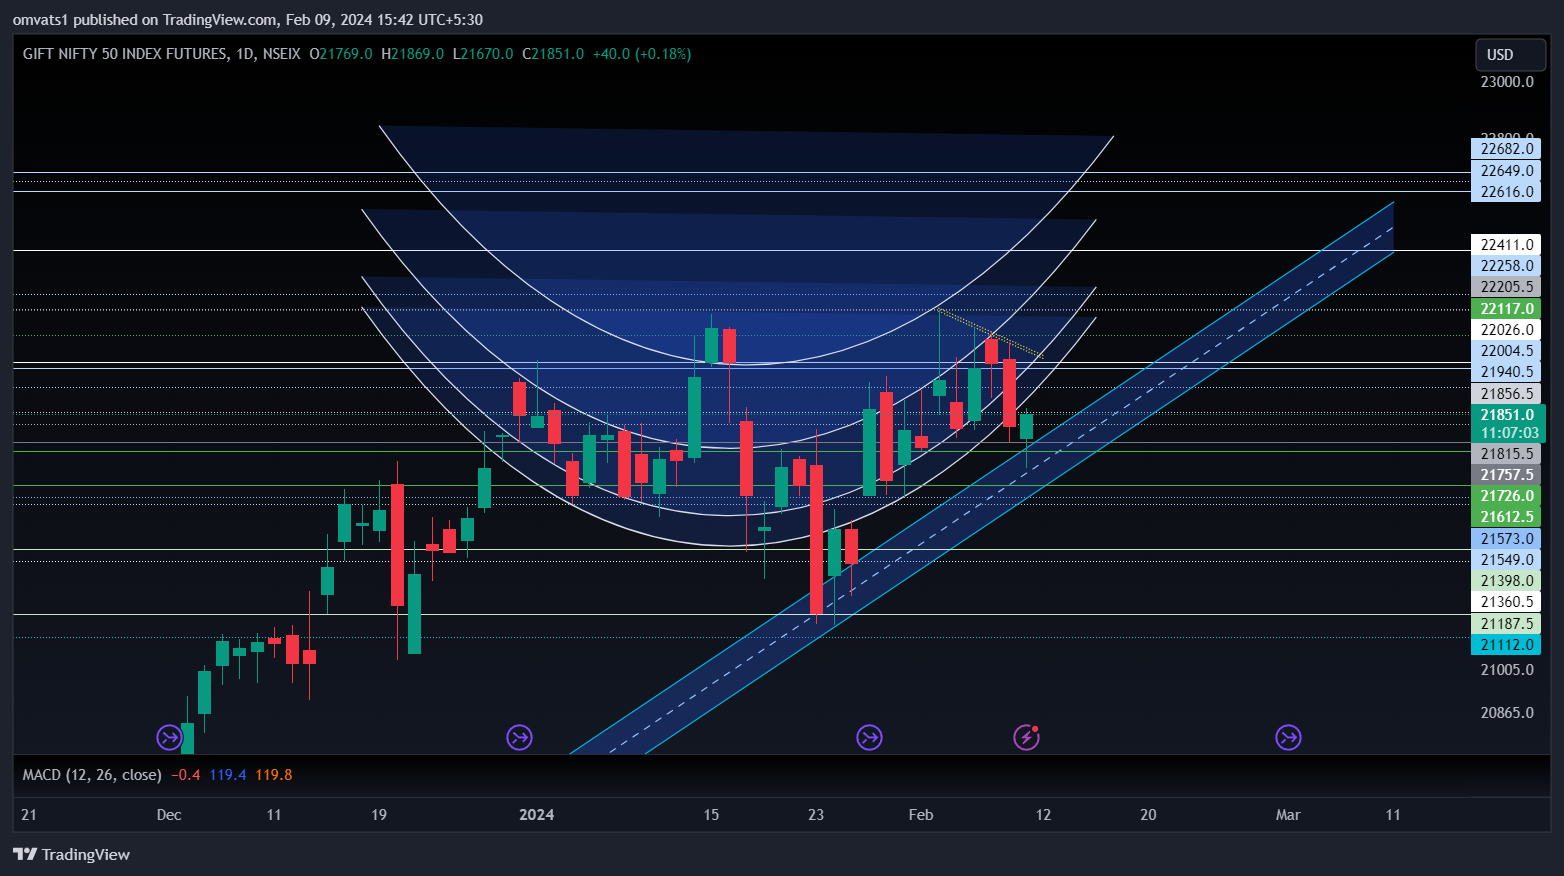Click the low price L21670.0
This screenshot has height=876, width=1564.
pos(483,54)
